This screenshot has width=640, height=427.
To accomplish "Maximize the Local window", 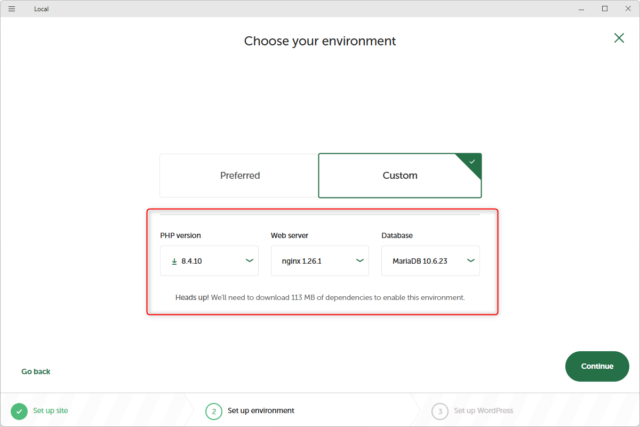I will coord(604,8).
